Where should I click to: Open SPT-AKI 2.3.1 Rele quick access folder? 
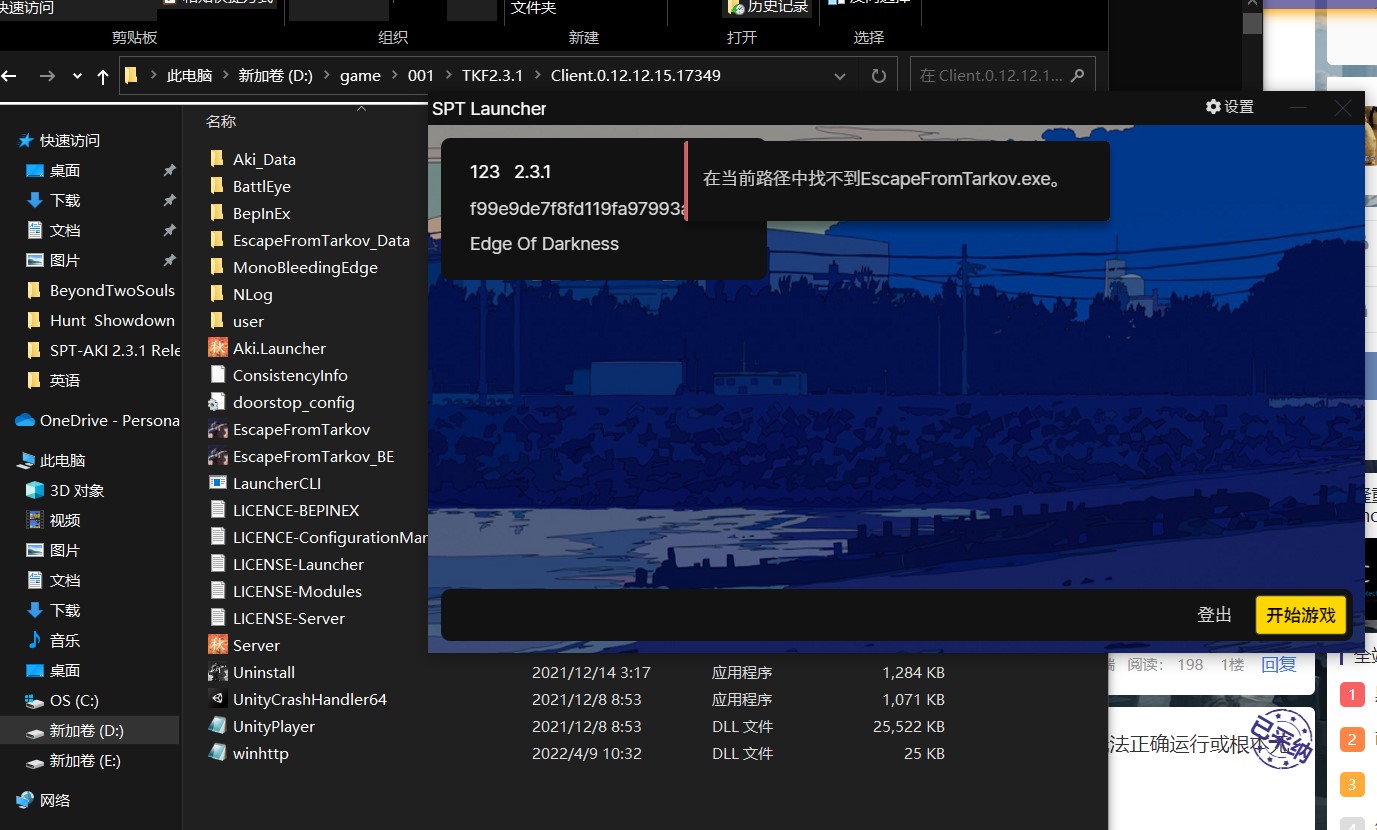[x=115, y=350]
